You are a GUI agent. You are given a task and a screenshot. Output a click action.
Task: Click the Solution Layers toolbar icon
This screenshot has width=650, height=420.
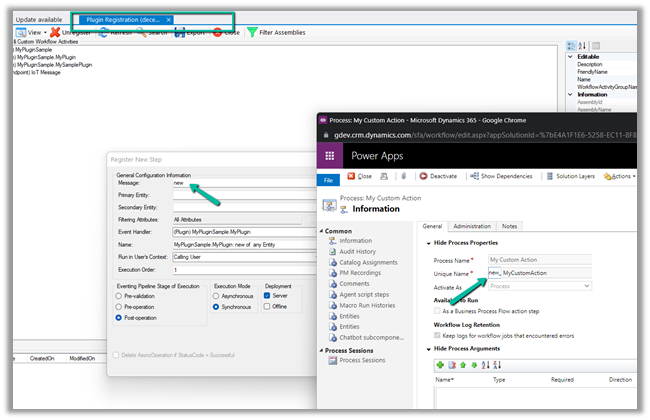tap(549, 176)
